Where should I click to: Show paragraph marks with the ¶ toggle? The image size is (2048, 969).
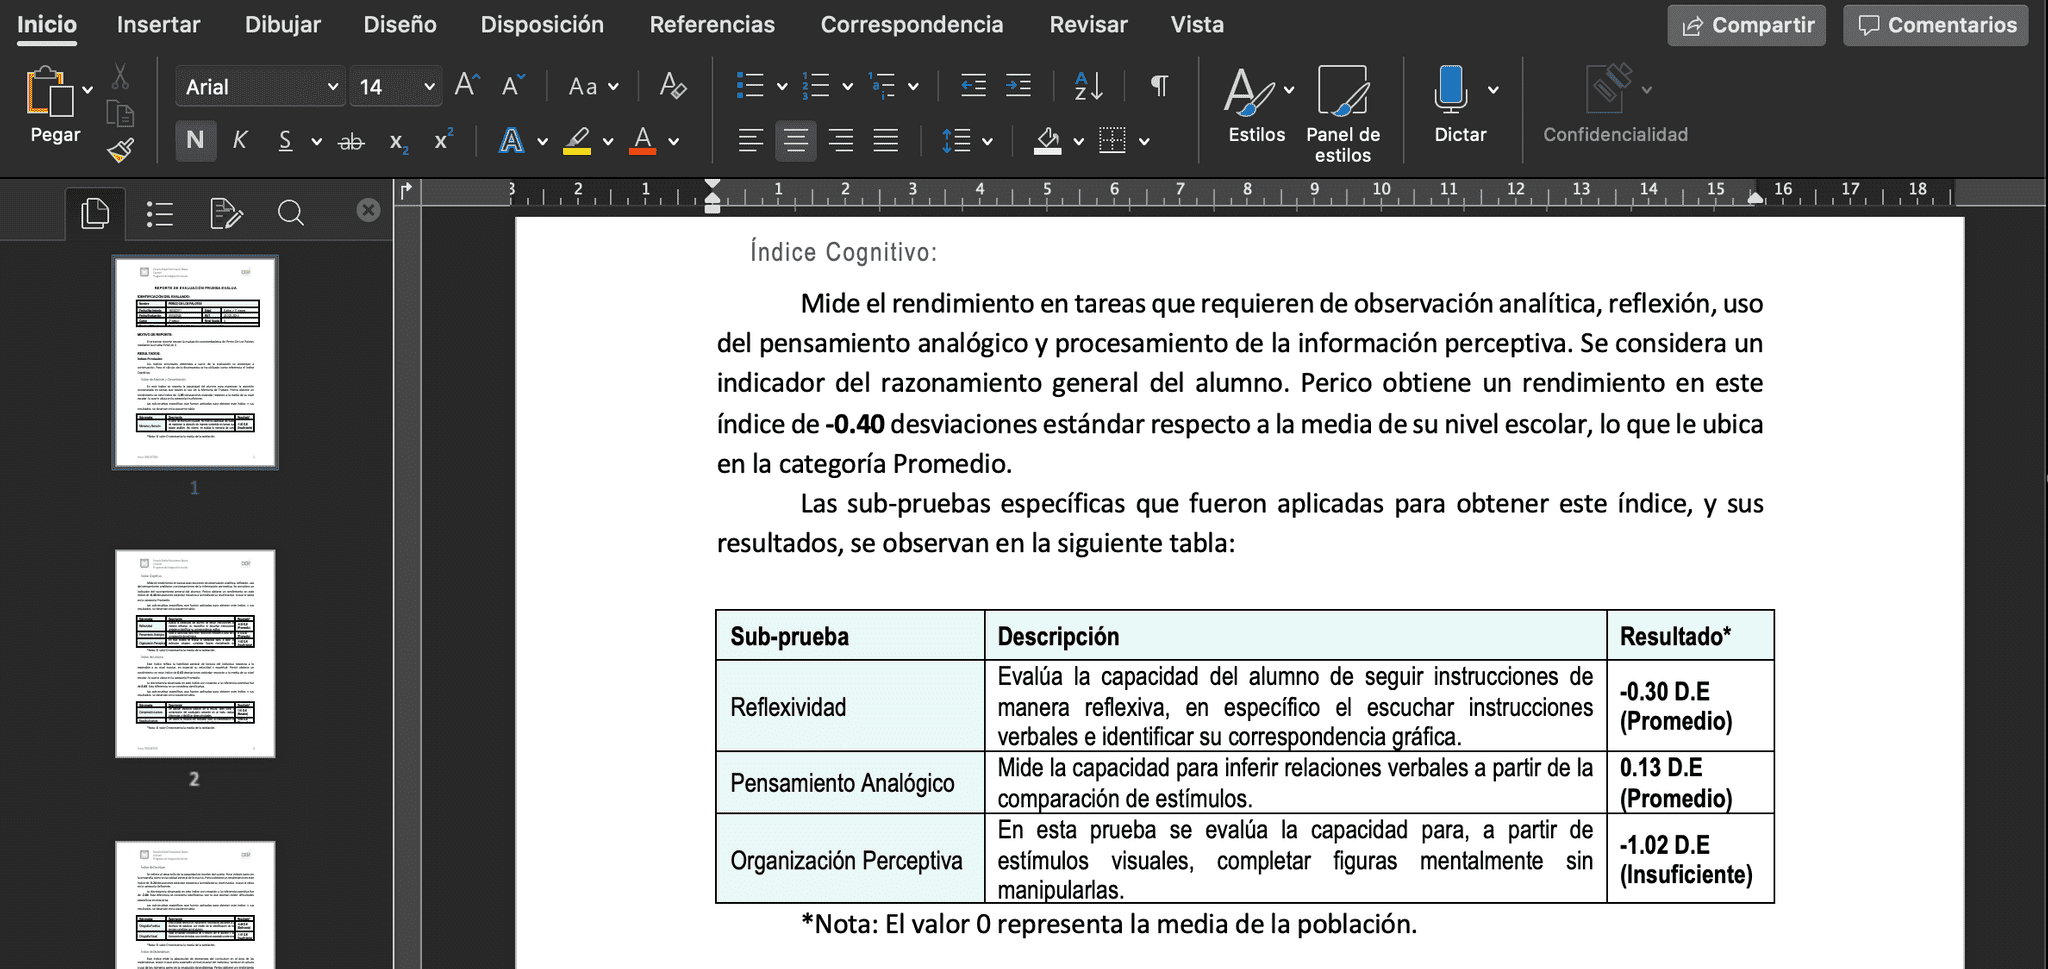coord(1159,86)
